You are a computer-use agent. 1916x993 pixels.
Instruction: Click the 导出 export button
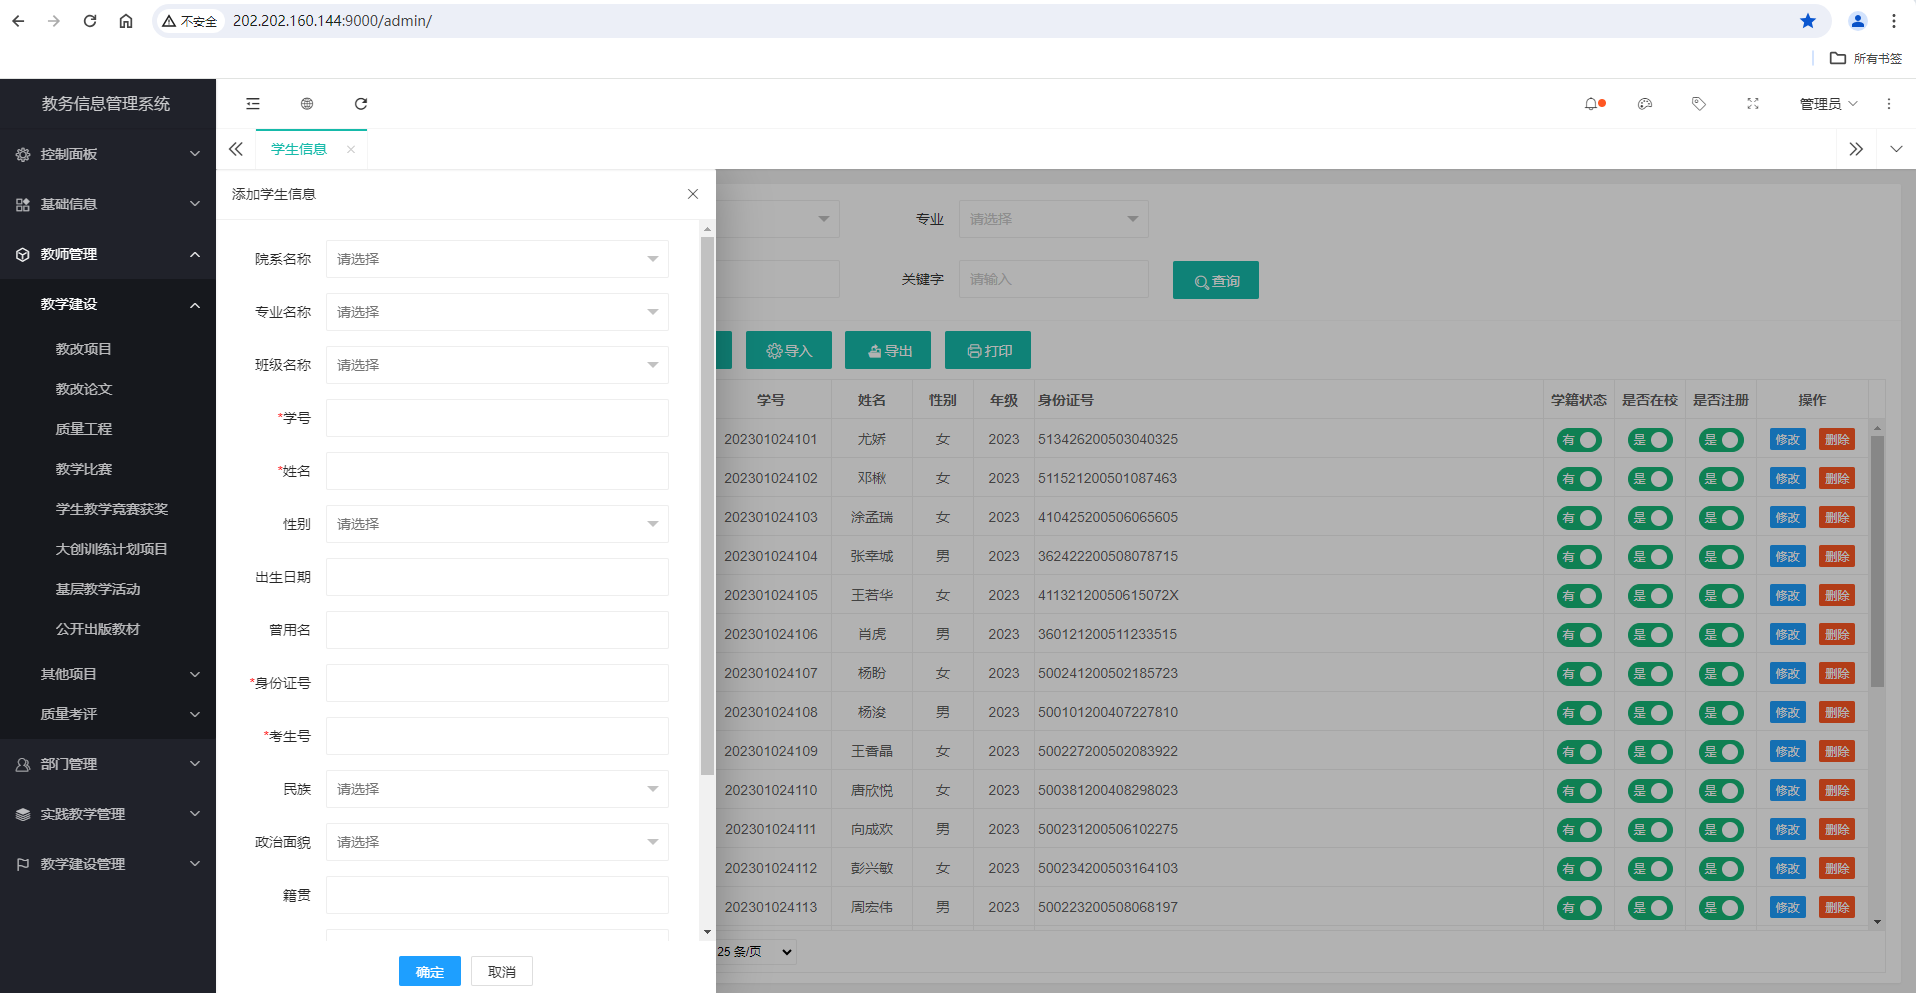point(888,351)
